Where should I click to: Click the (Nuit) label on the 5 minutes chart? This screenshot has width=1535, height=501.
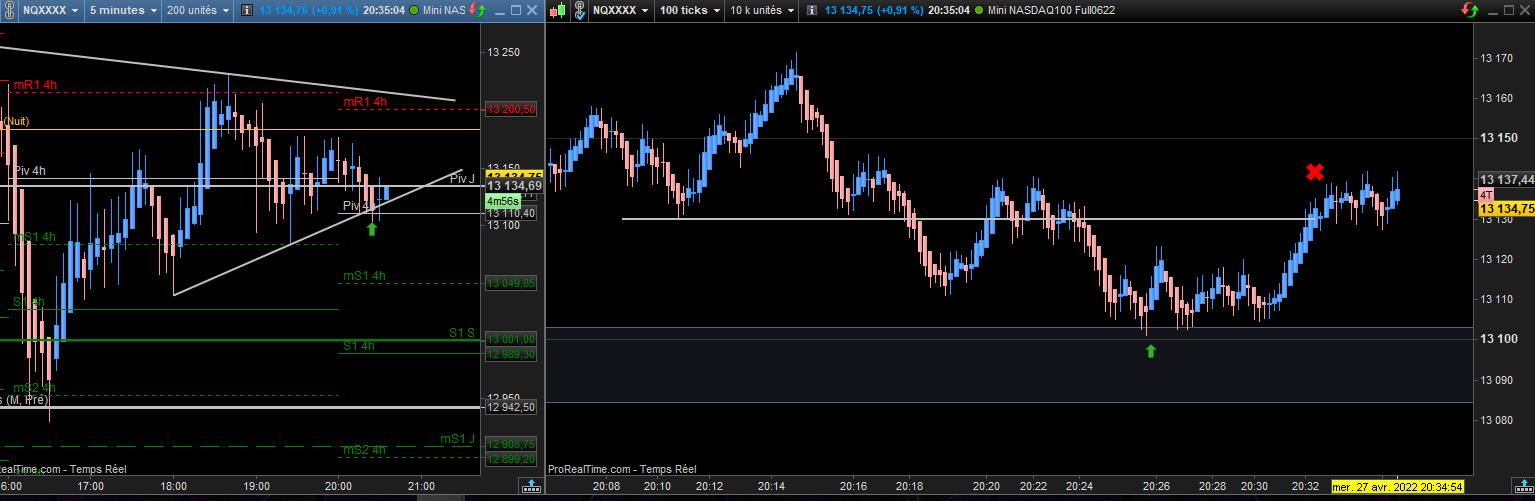15,121
